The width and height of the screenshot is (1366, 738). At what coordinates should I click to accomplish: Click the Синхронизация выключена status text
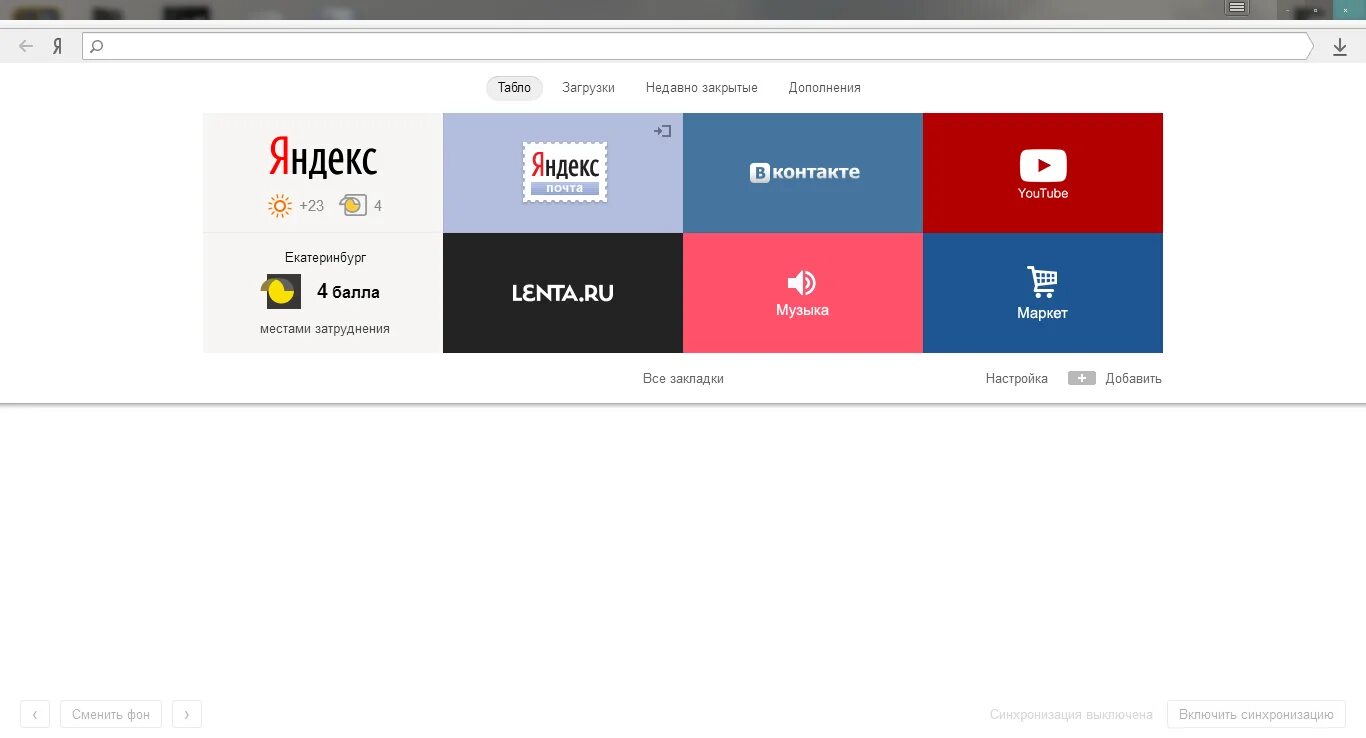[x=1071, y=715]
